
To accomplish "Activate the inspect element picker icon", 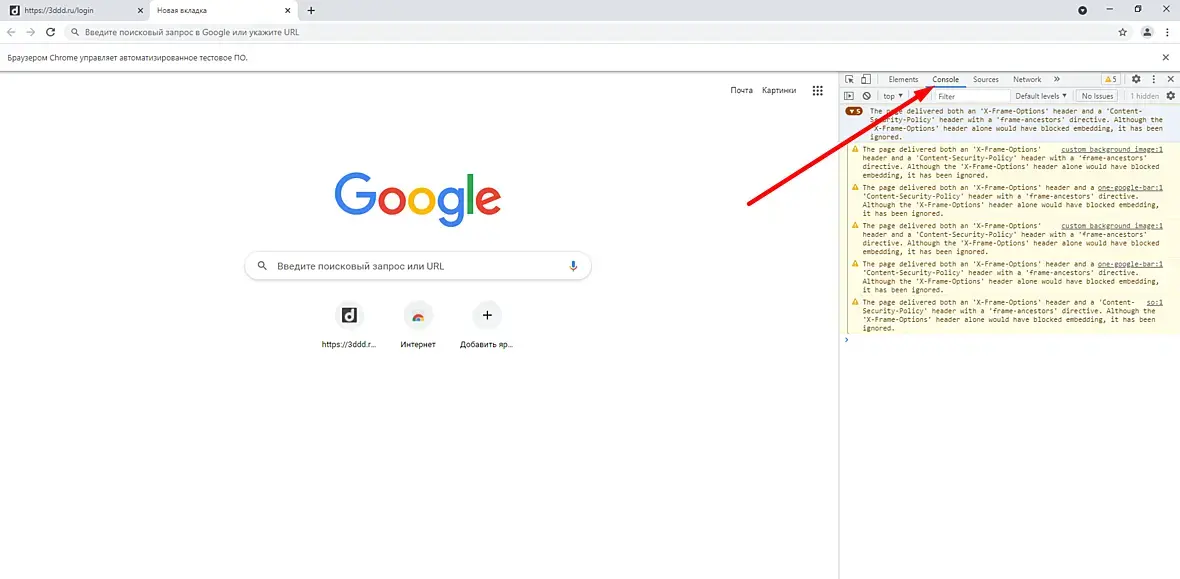I will pyautogui.click(x=850, y=79).
